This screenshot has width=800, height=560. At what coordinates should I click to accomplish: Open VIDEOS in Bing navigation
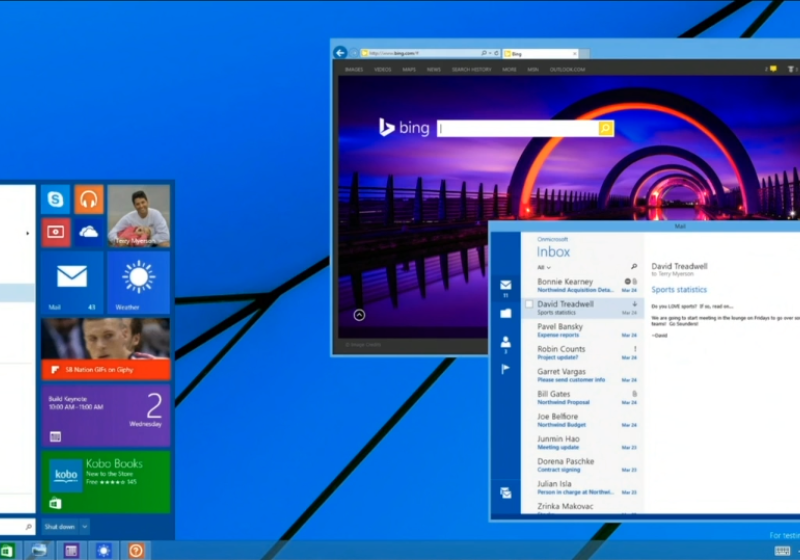(382, 69)
